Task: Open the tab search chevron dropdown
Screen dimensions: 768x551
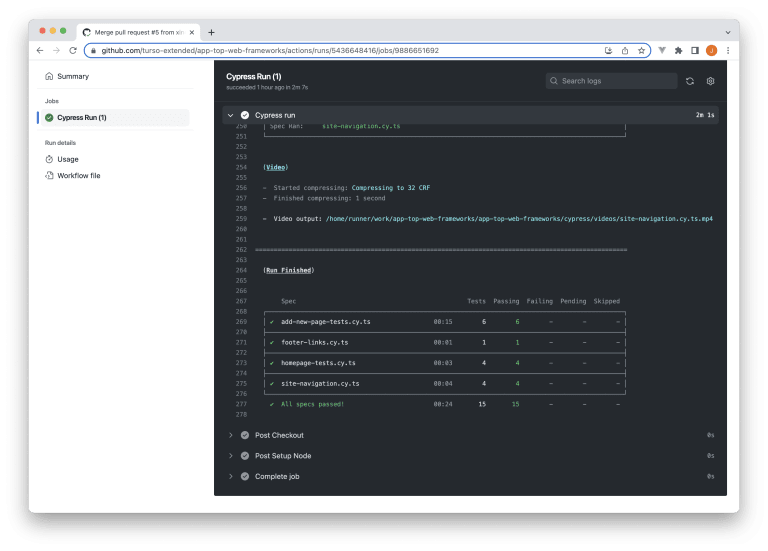Action: click(x=728, y=32)
